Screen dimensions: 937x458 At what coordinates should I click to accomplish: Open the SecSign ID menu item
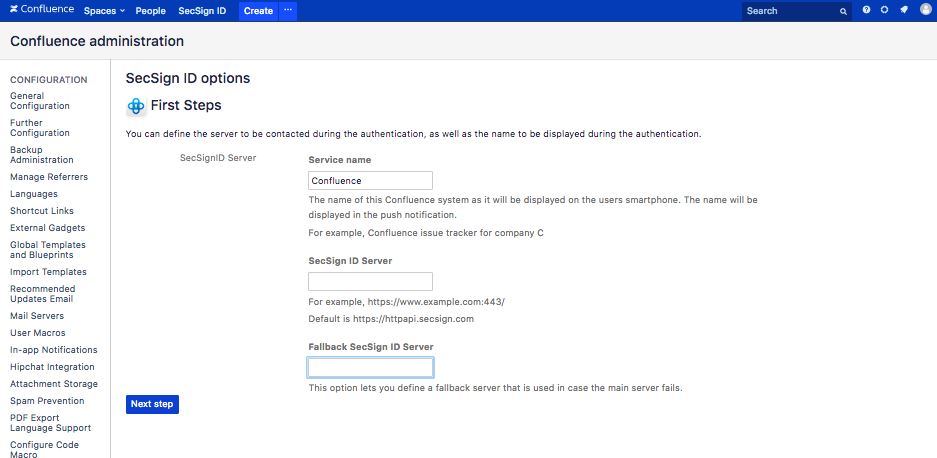[x=202, y=11]
